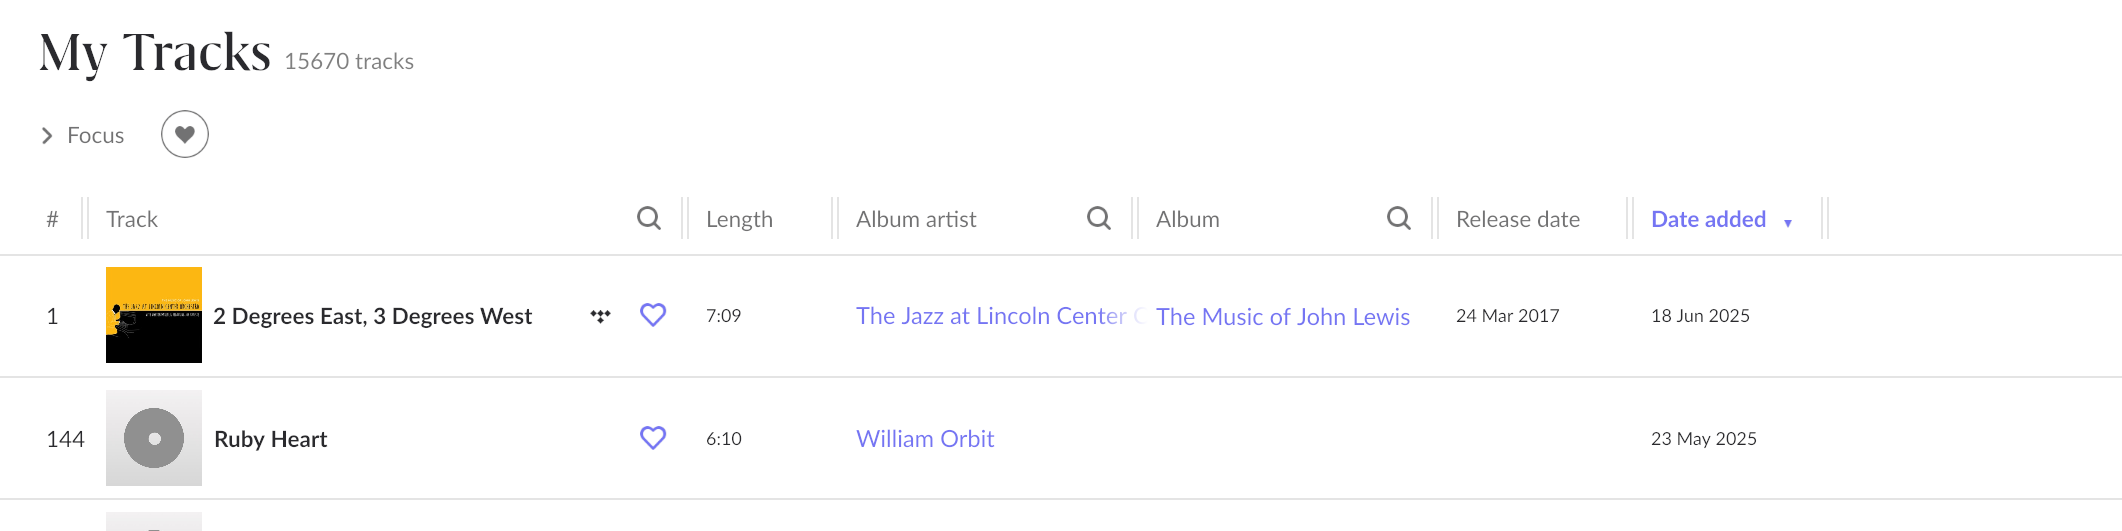Sort tracks by Length column header
Viewport: 2122px width, 531px height.
tap(739, 219)
